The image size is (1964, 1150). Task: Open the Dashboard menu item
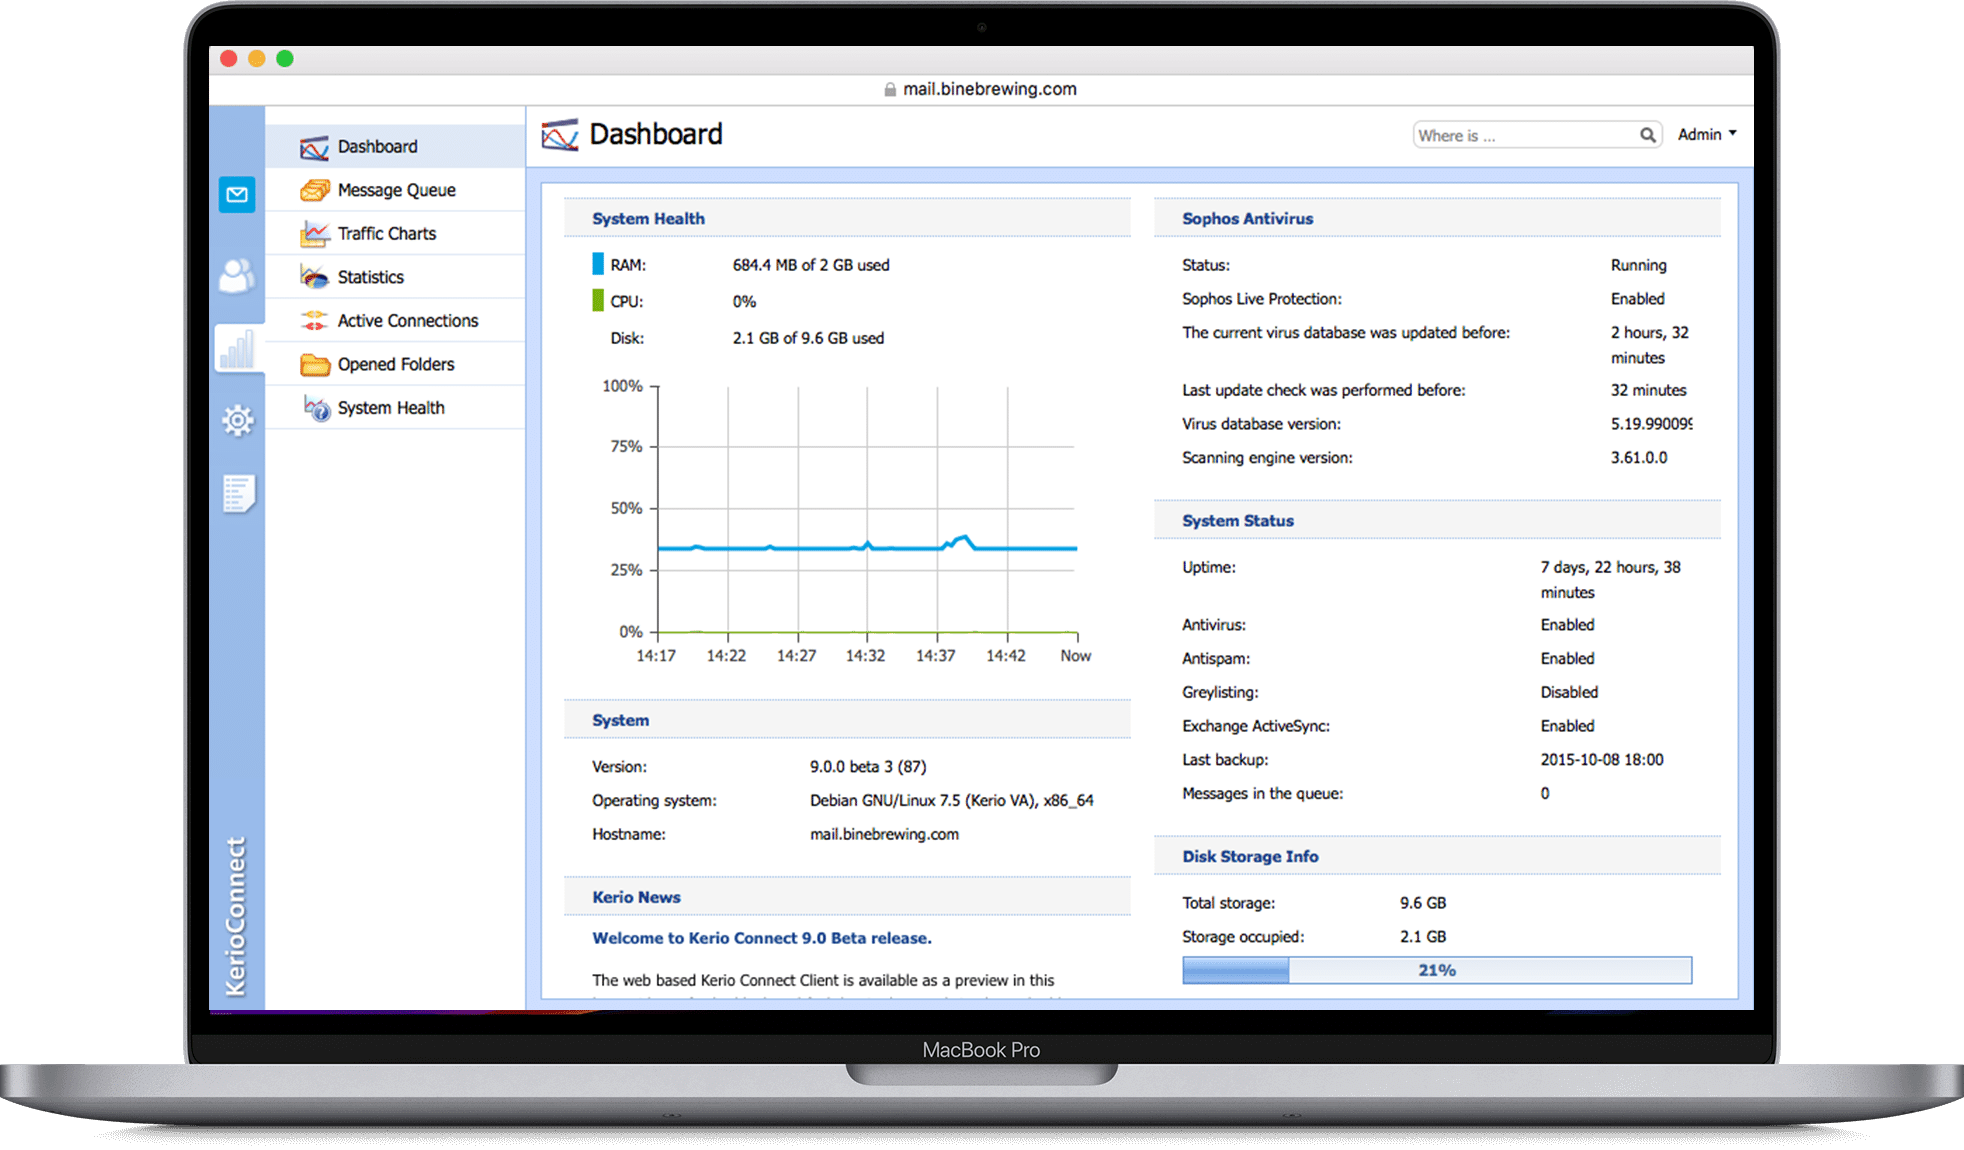(395, 147)
